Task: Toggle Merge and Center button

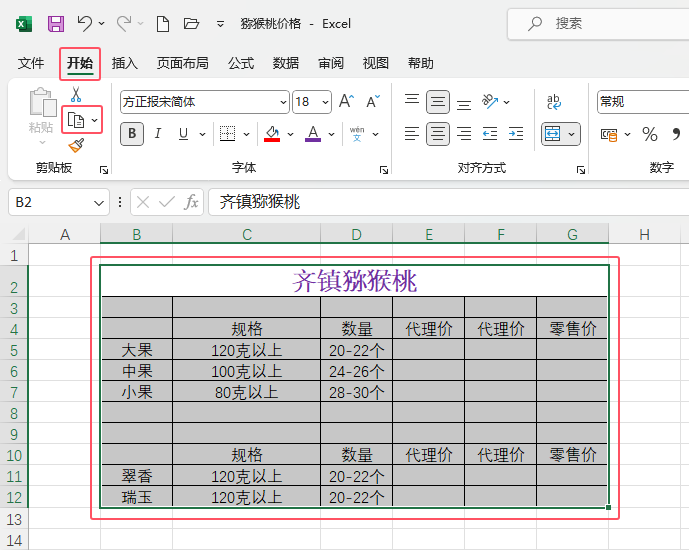Action: click(552, 134)
